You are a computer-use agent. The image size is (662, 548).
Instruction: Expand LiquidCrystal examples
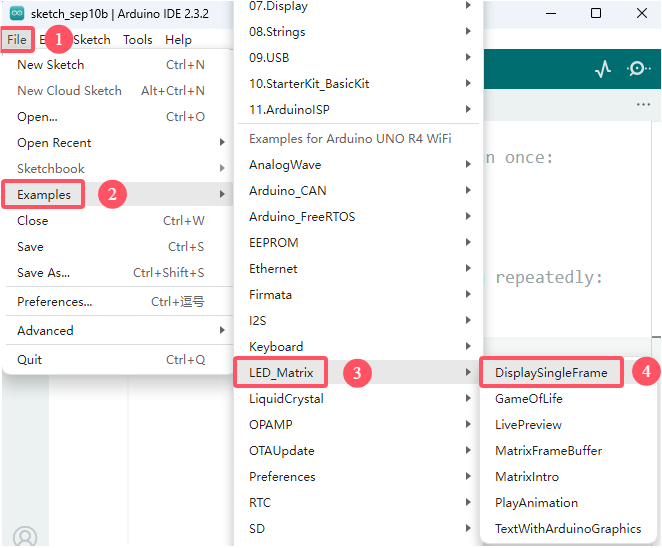click(x=359, y=399)
